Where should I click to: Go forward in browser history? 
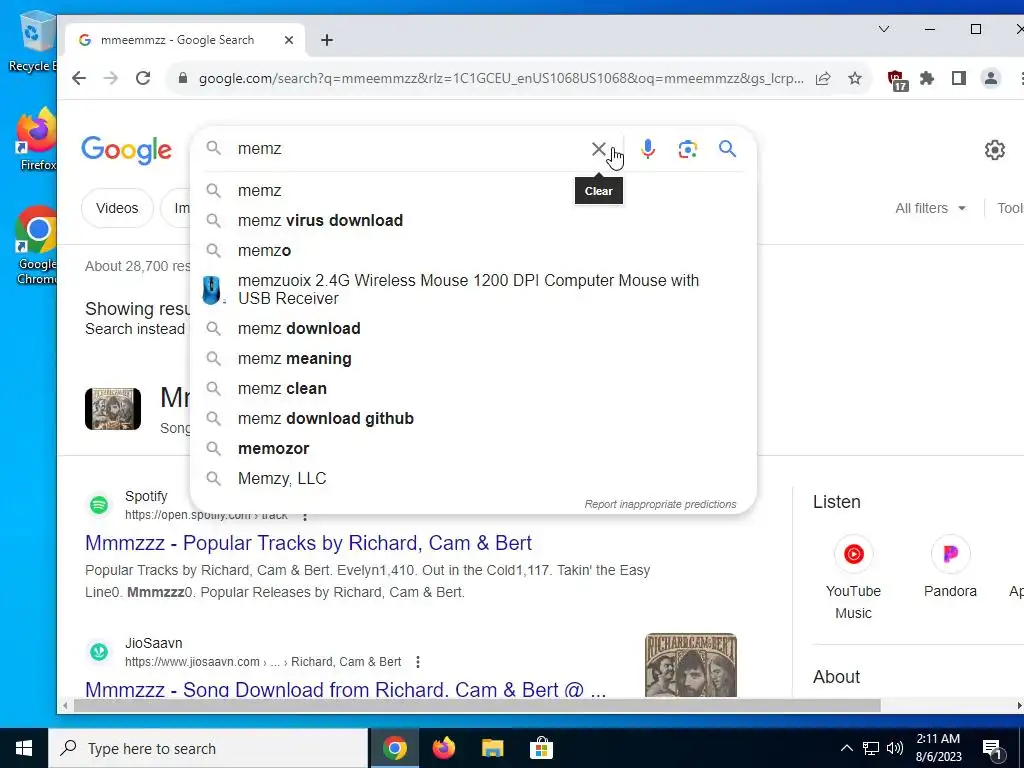point(111,78)
